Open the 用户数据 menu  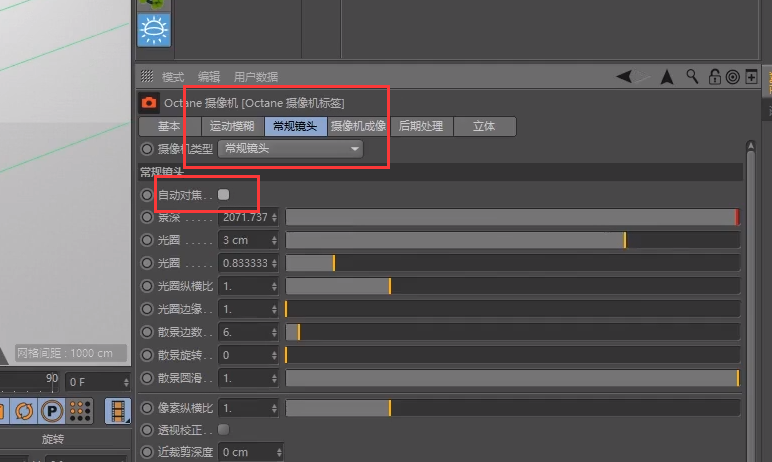tap(256, 77)
